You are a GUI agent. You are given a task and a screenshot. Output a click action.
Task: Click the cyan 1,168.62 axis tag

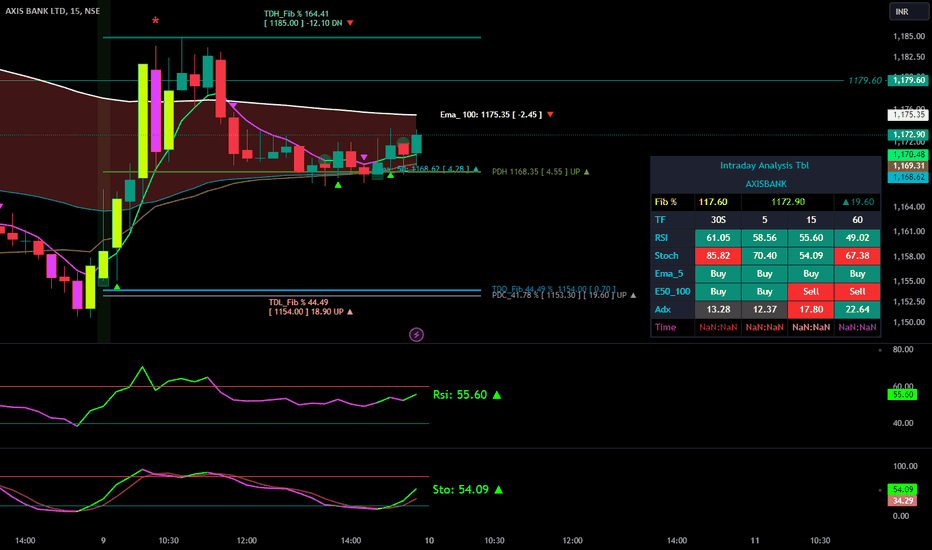908,177
